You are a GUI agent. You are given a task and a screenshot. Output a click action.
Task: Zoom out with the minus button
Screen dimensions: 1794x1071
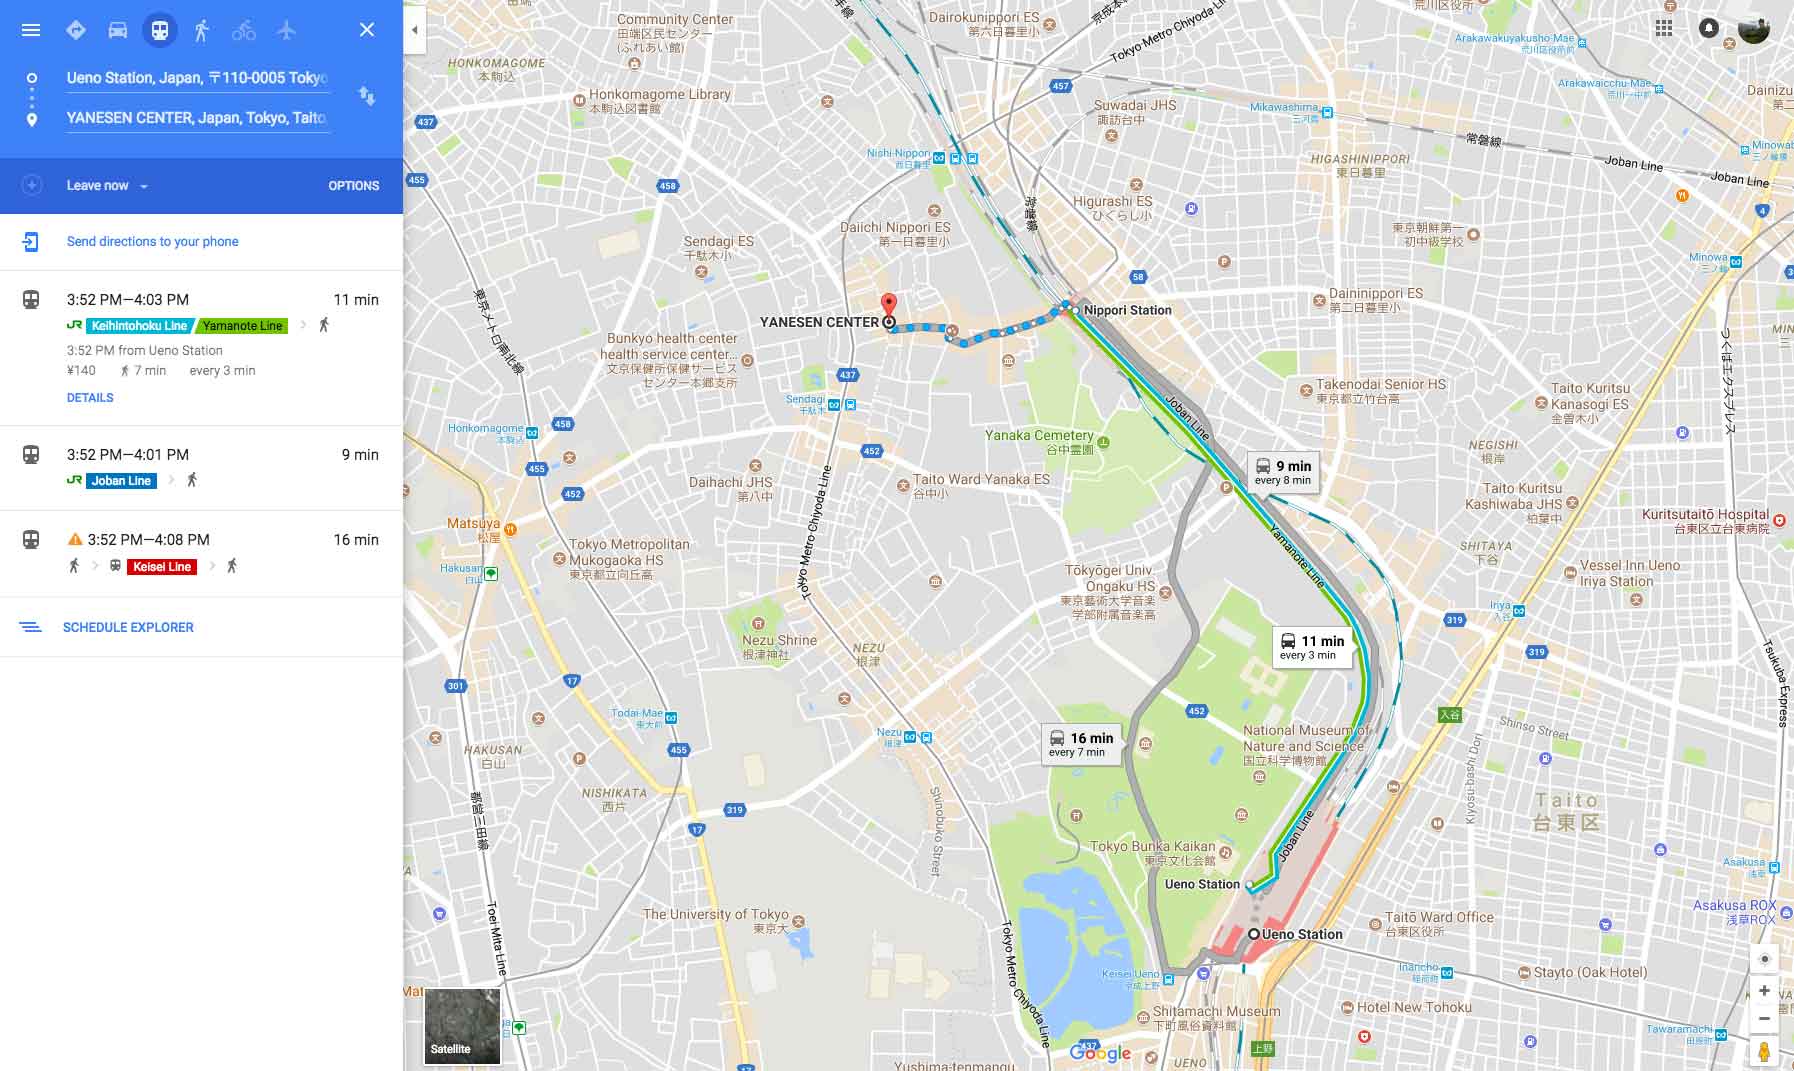[1764, 1019]
